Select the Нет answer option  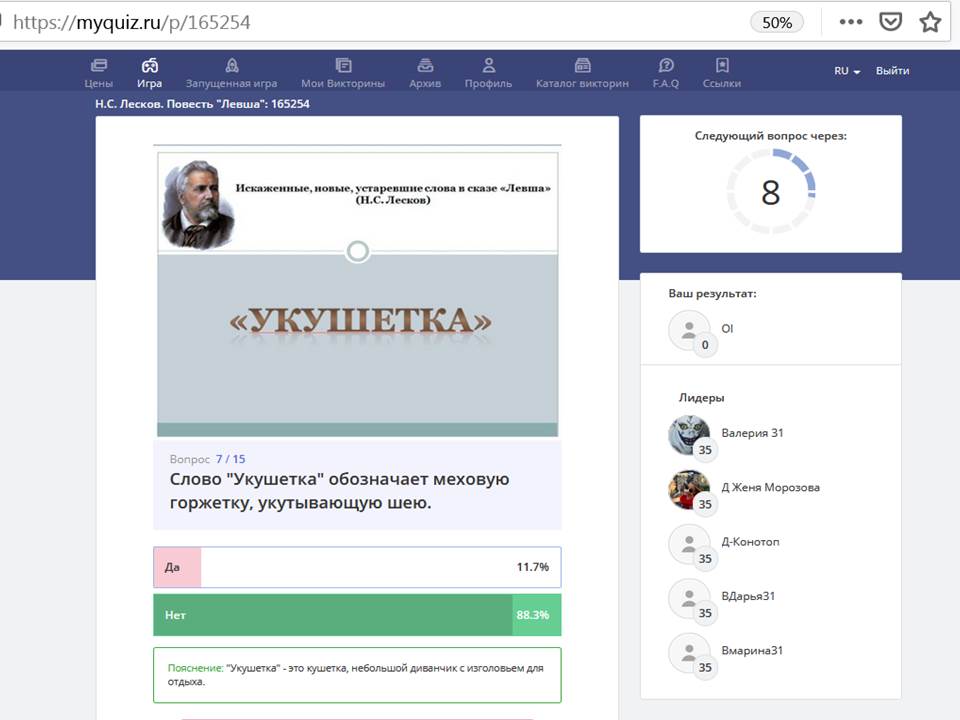click(x=357, y=615)
